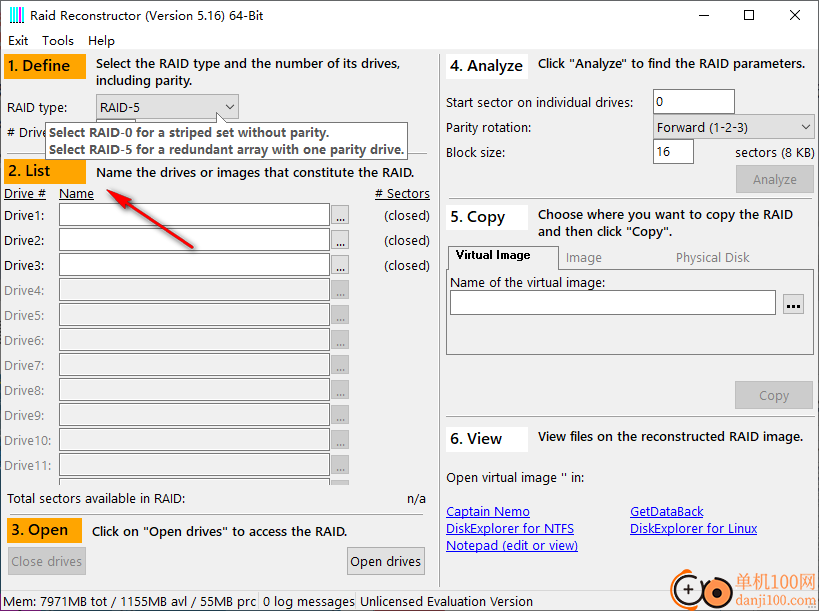Screen dimensions: 819x611
Task: Open the Tools menu
Action: [58, 41]
